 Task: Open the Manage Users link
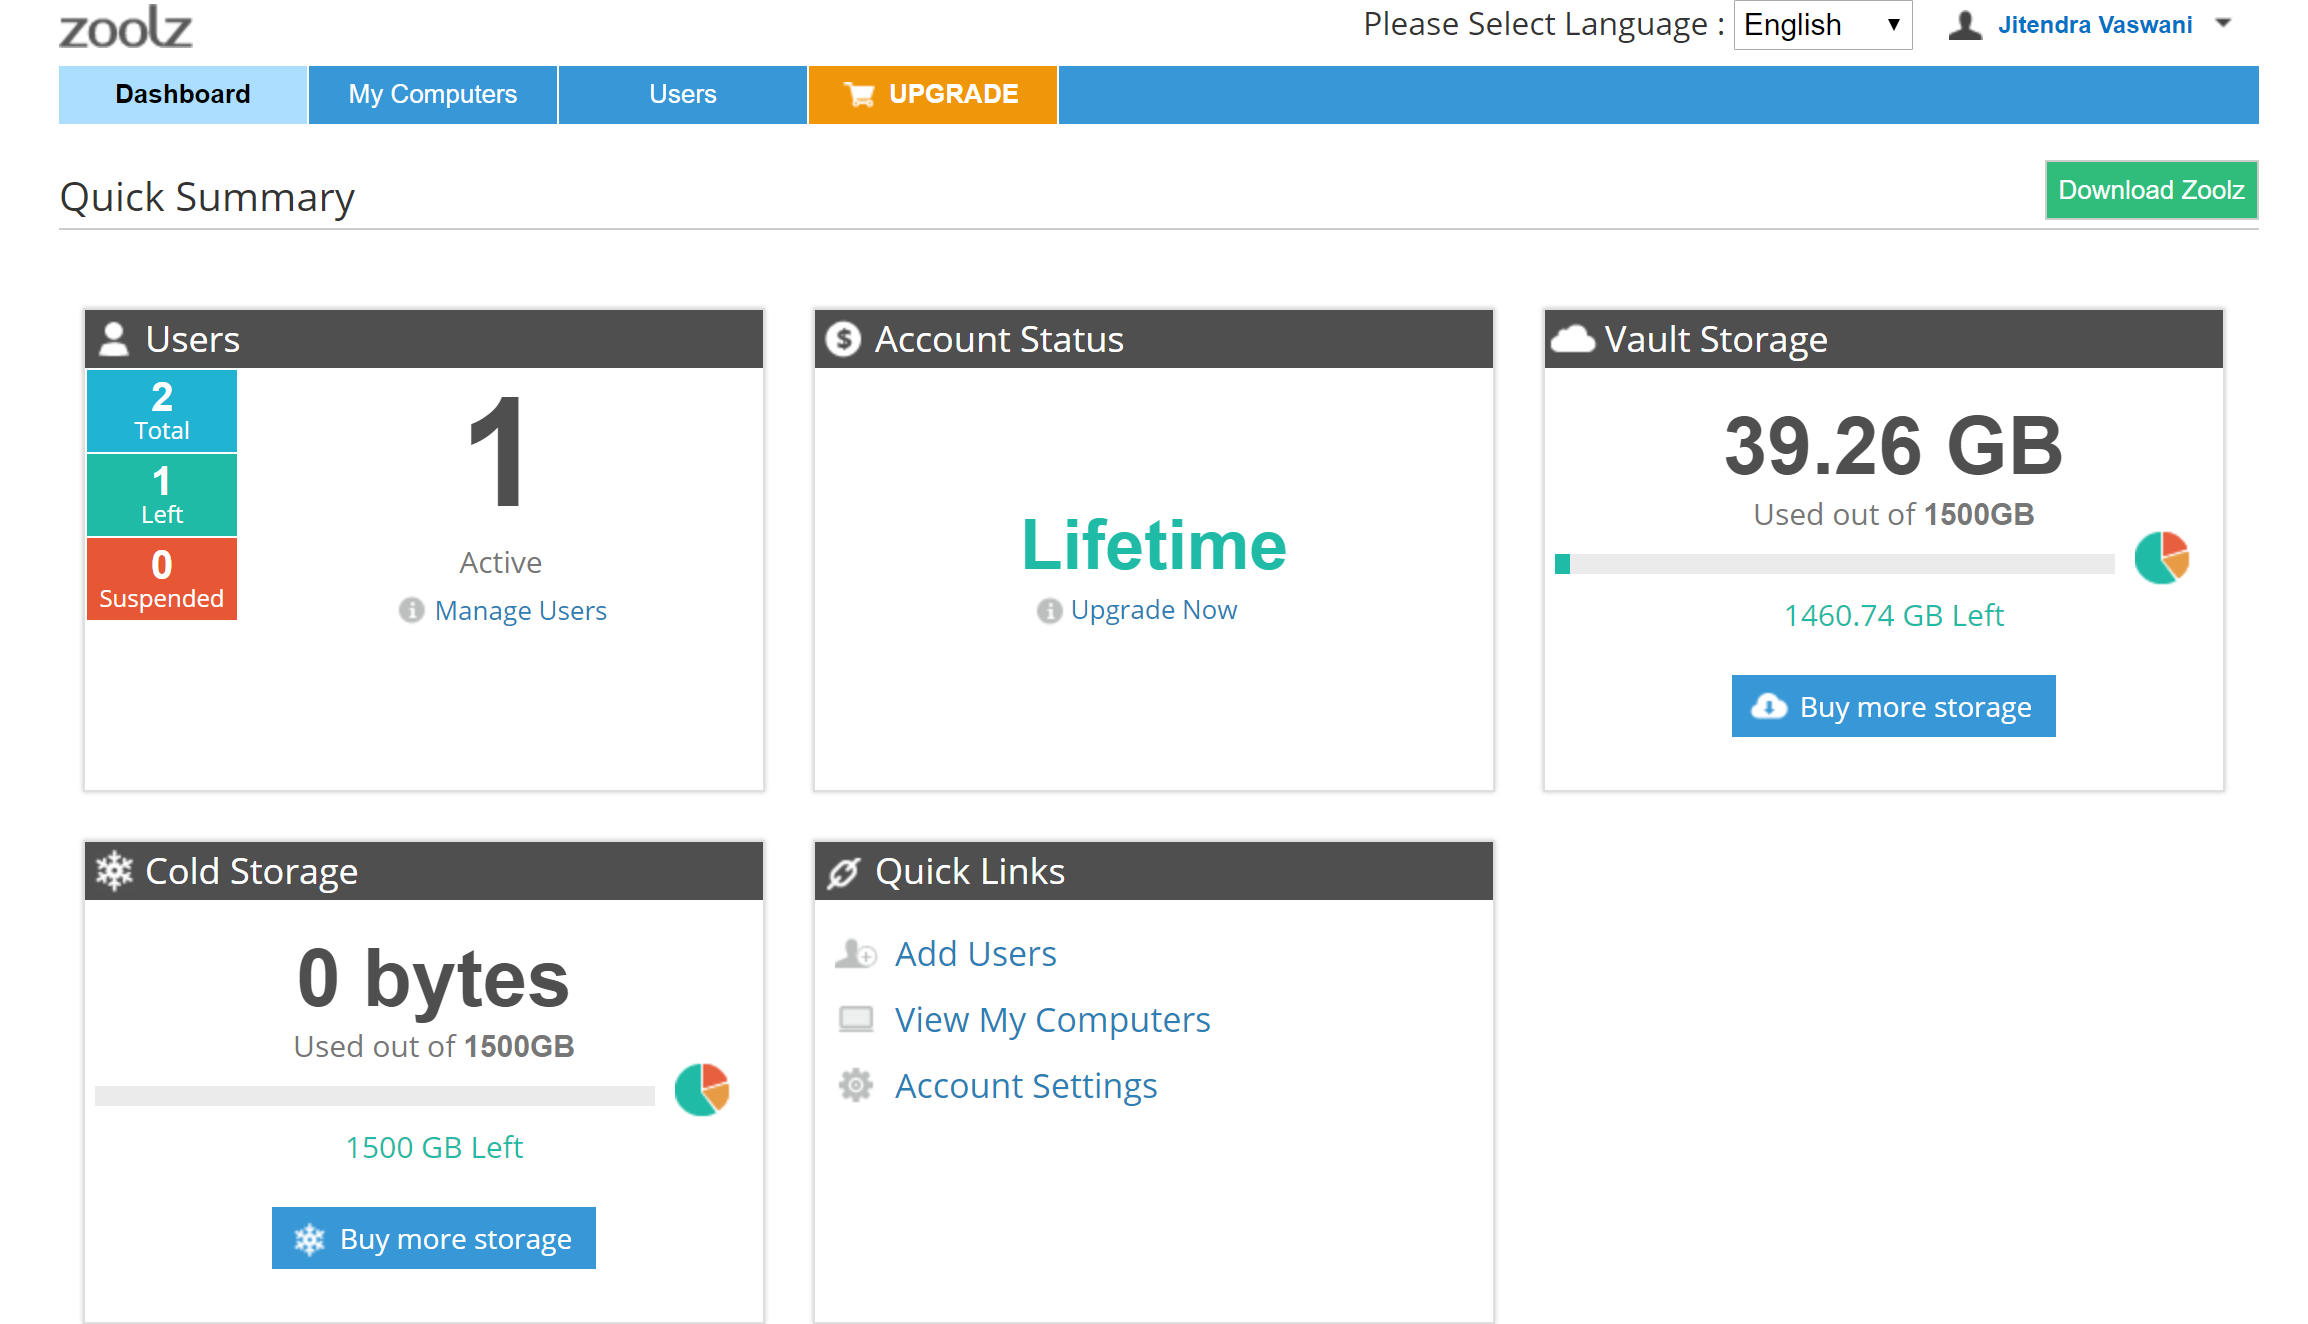520,610
